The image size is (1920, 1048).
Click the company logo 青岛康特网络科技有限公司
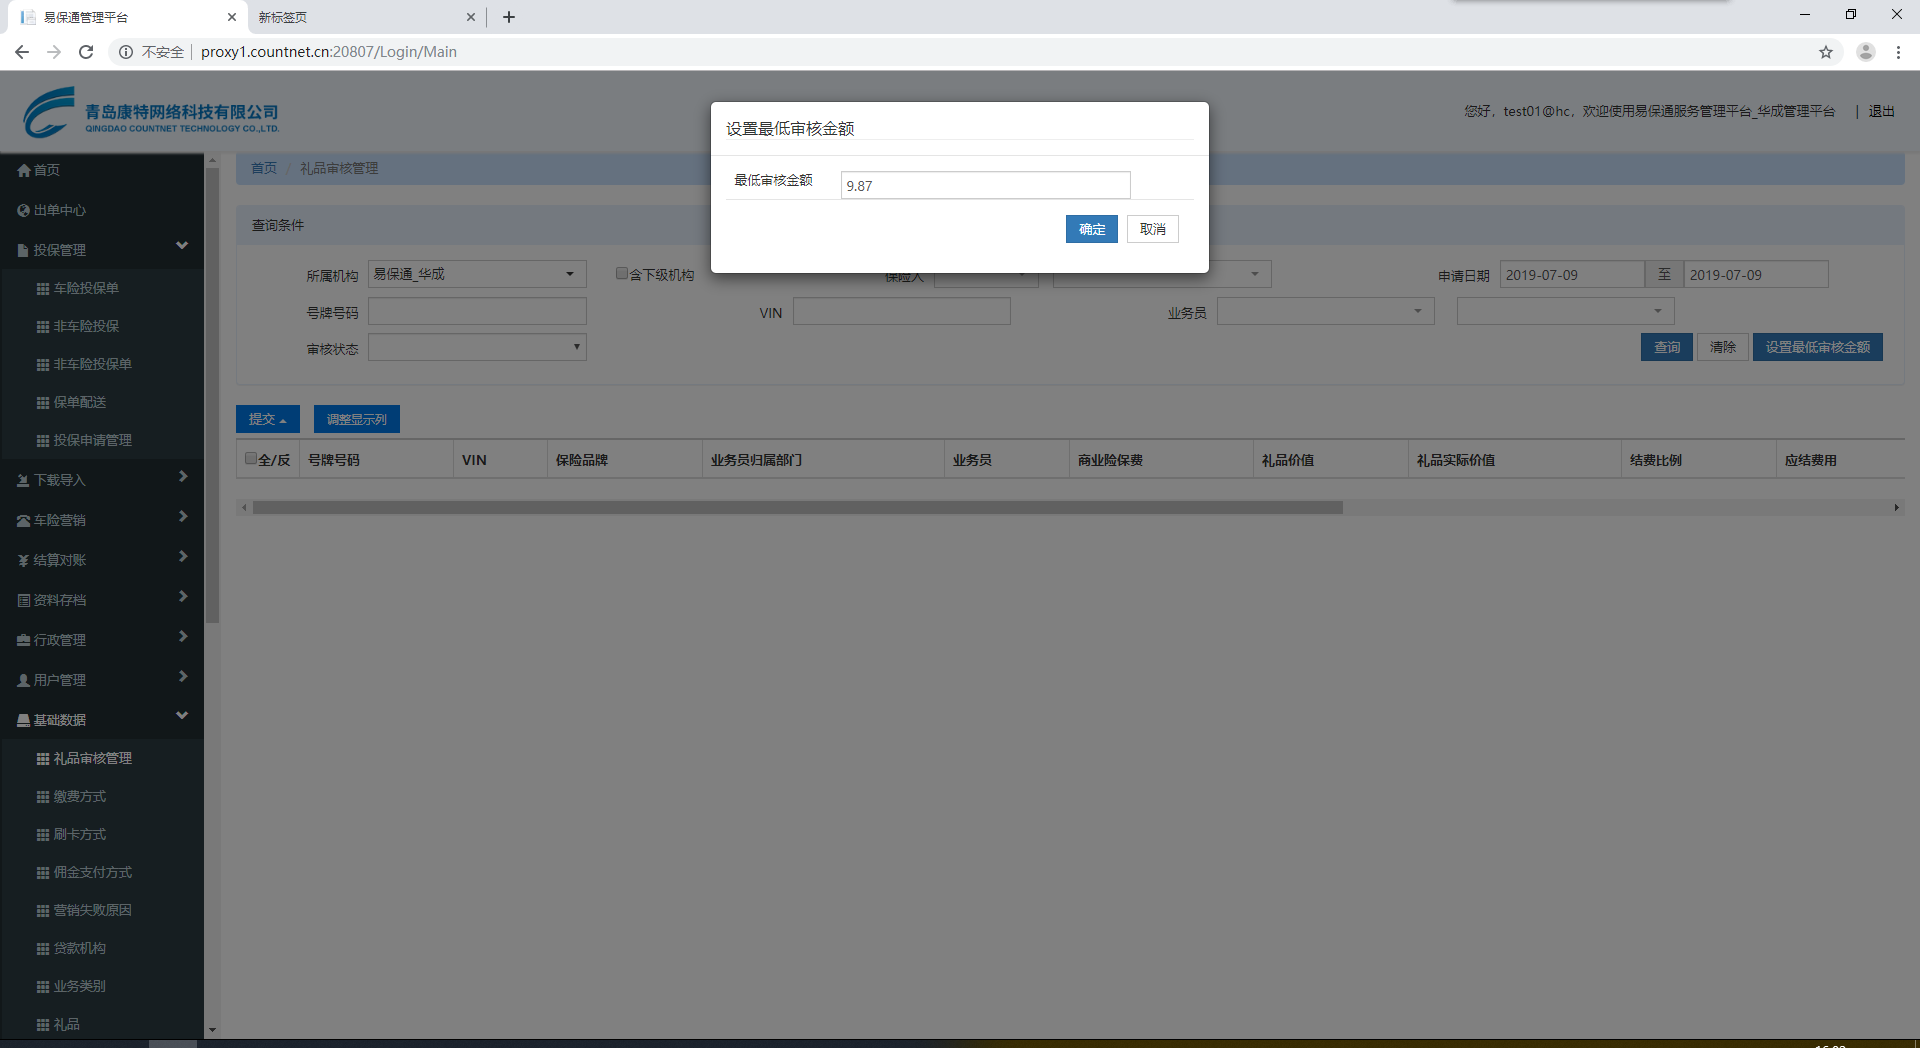point(151,112)
